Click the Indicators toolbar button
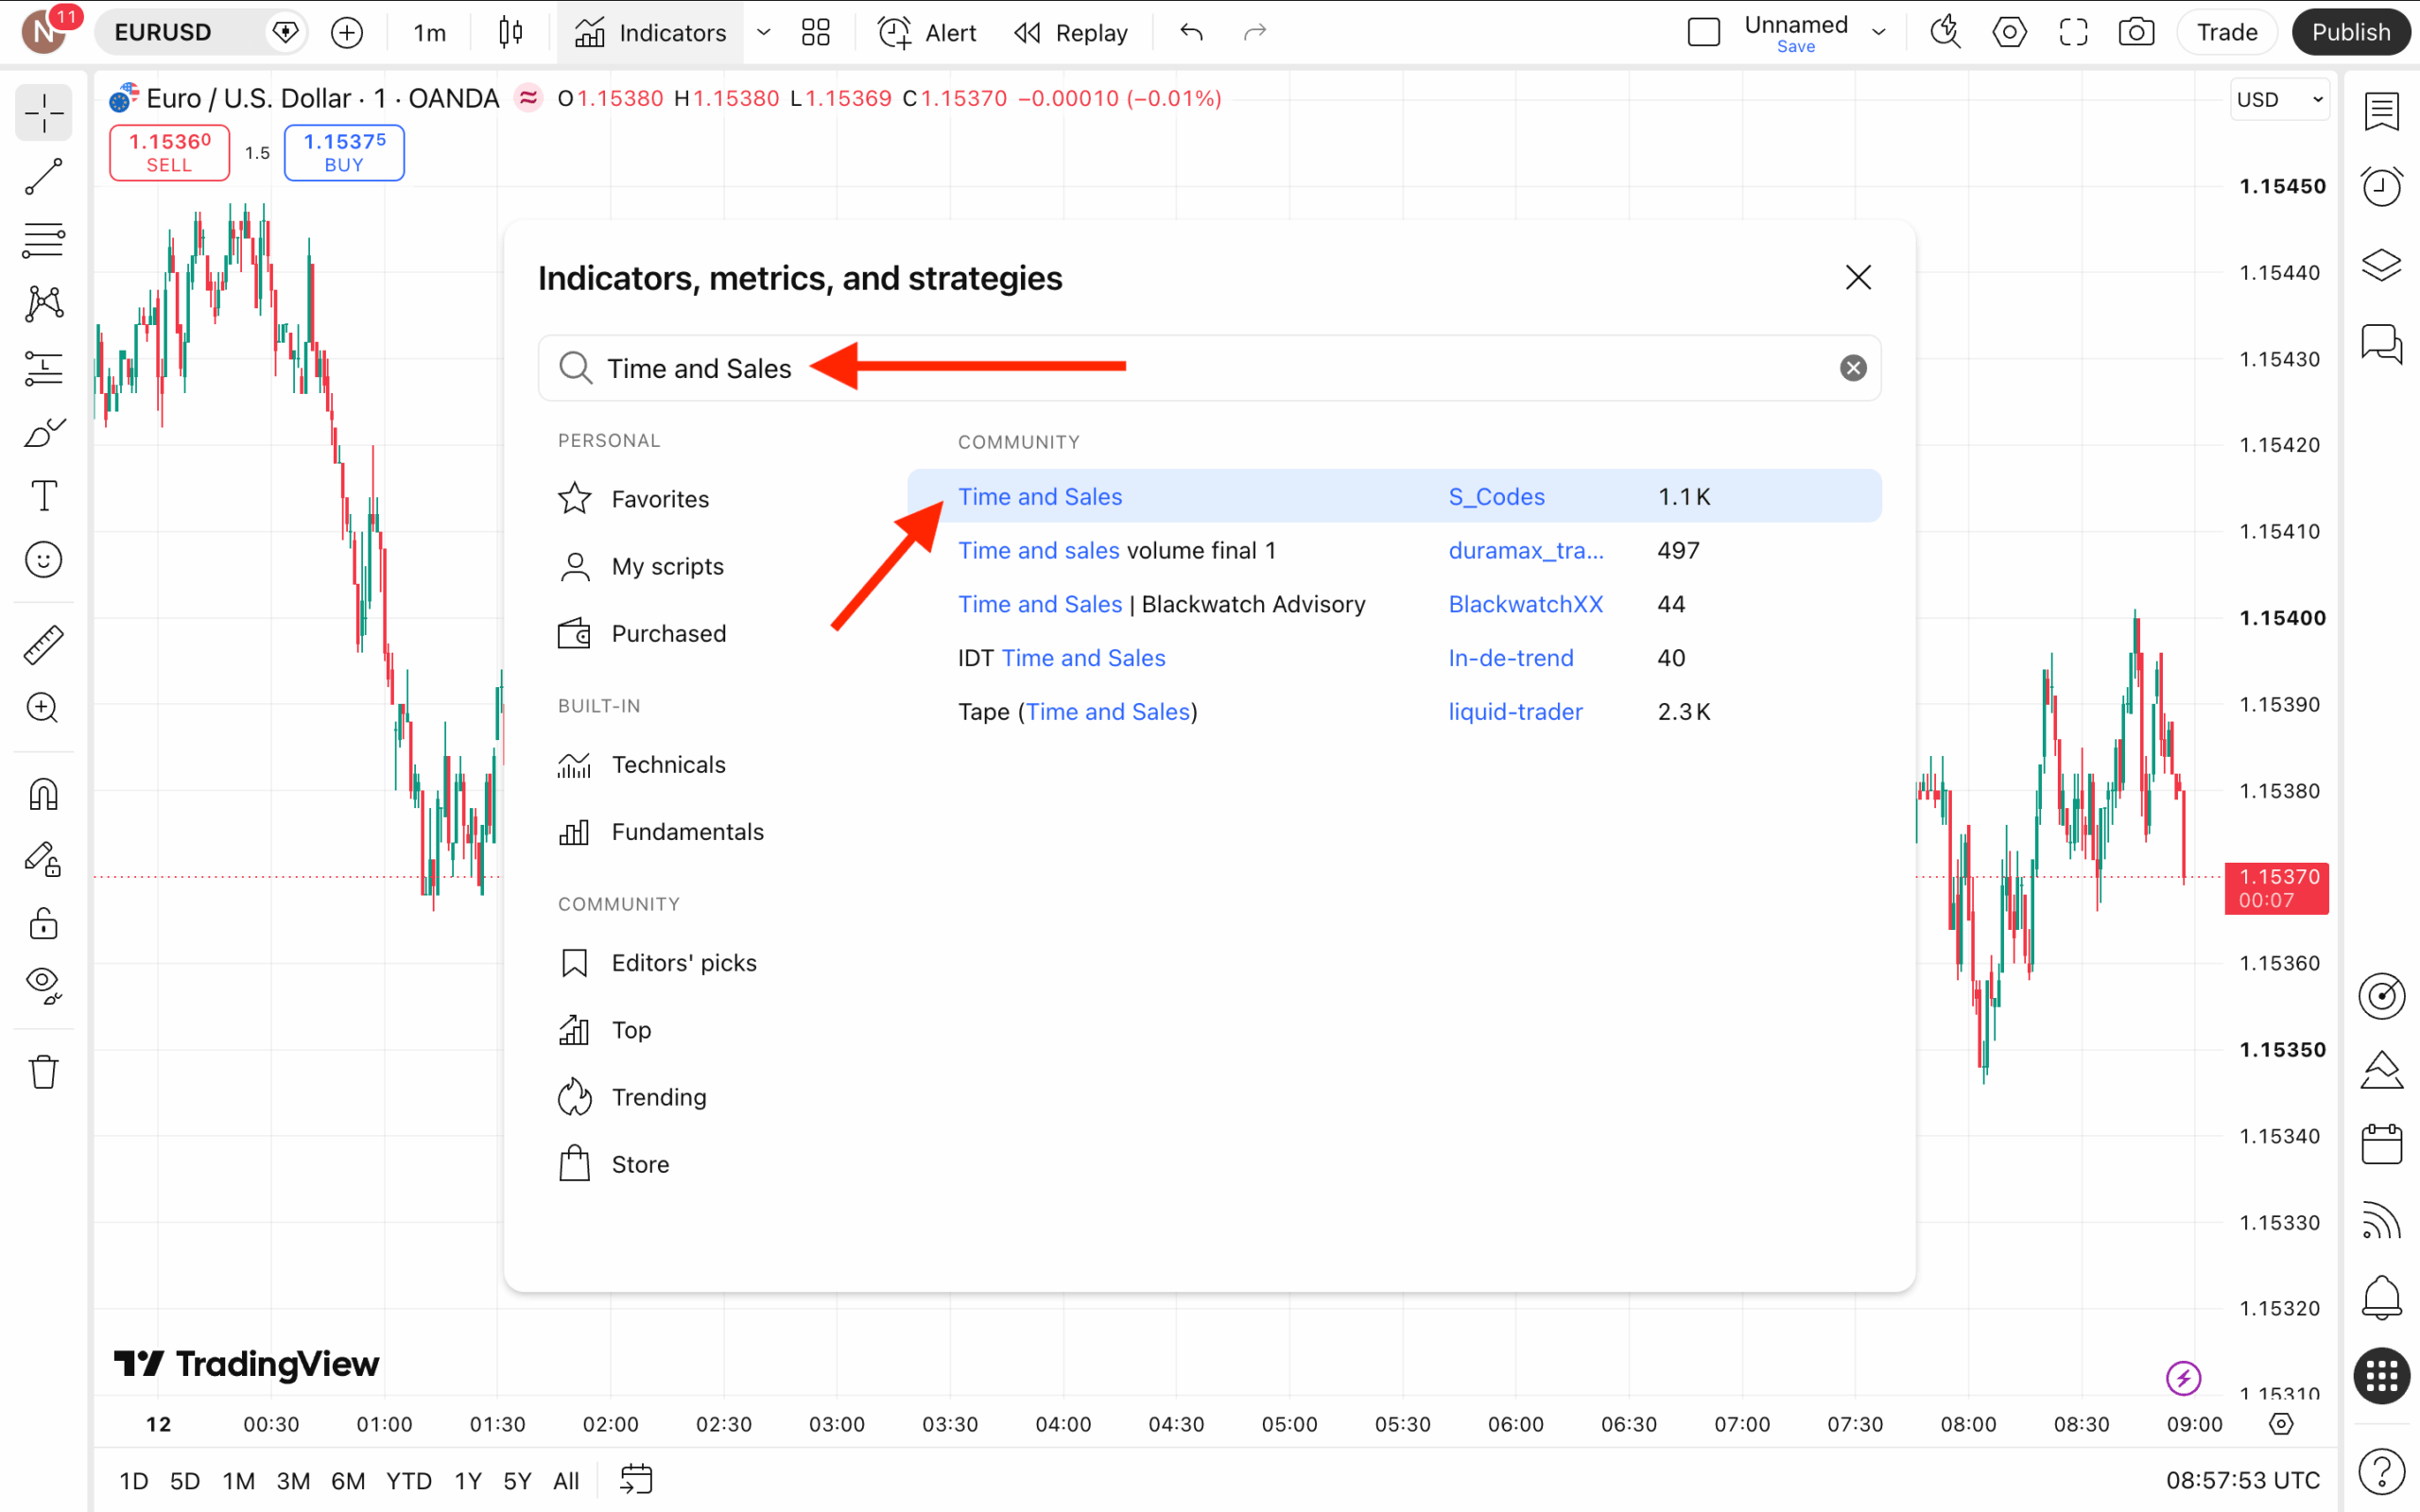Image resolution: width=2420 pixels, height=1512 pixels. [650, 32]
